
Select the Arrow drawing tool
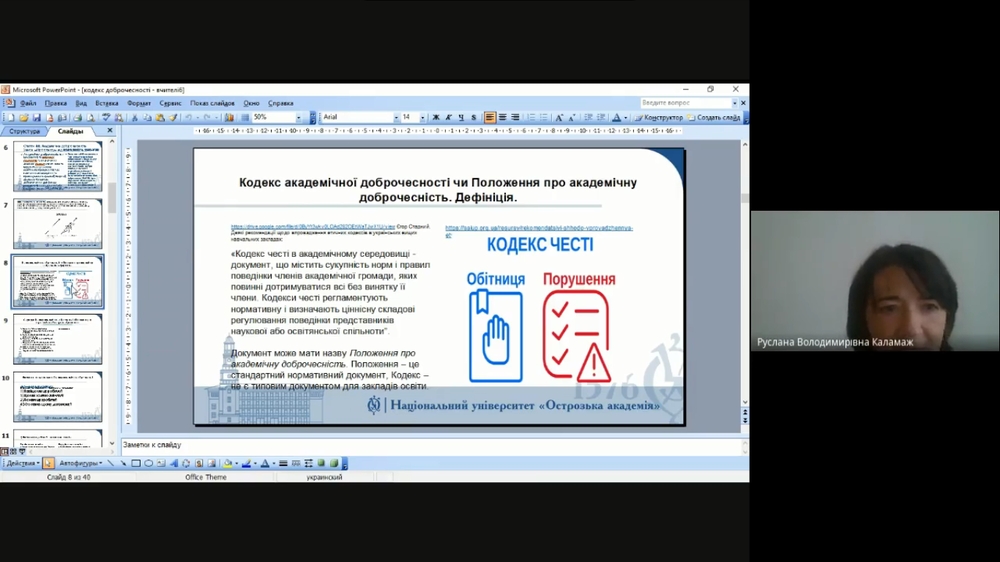pyautogui.click(x=124, y=463)
